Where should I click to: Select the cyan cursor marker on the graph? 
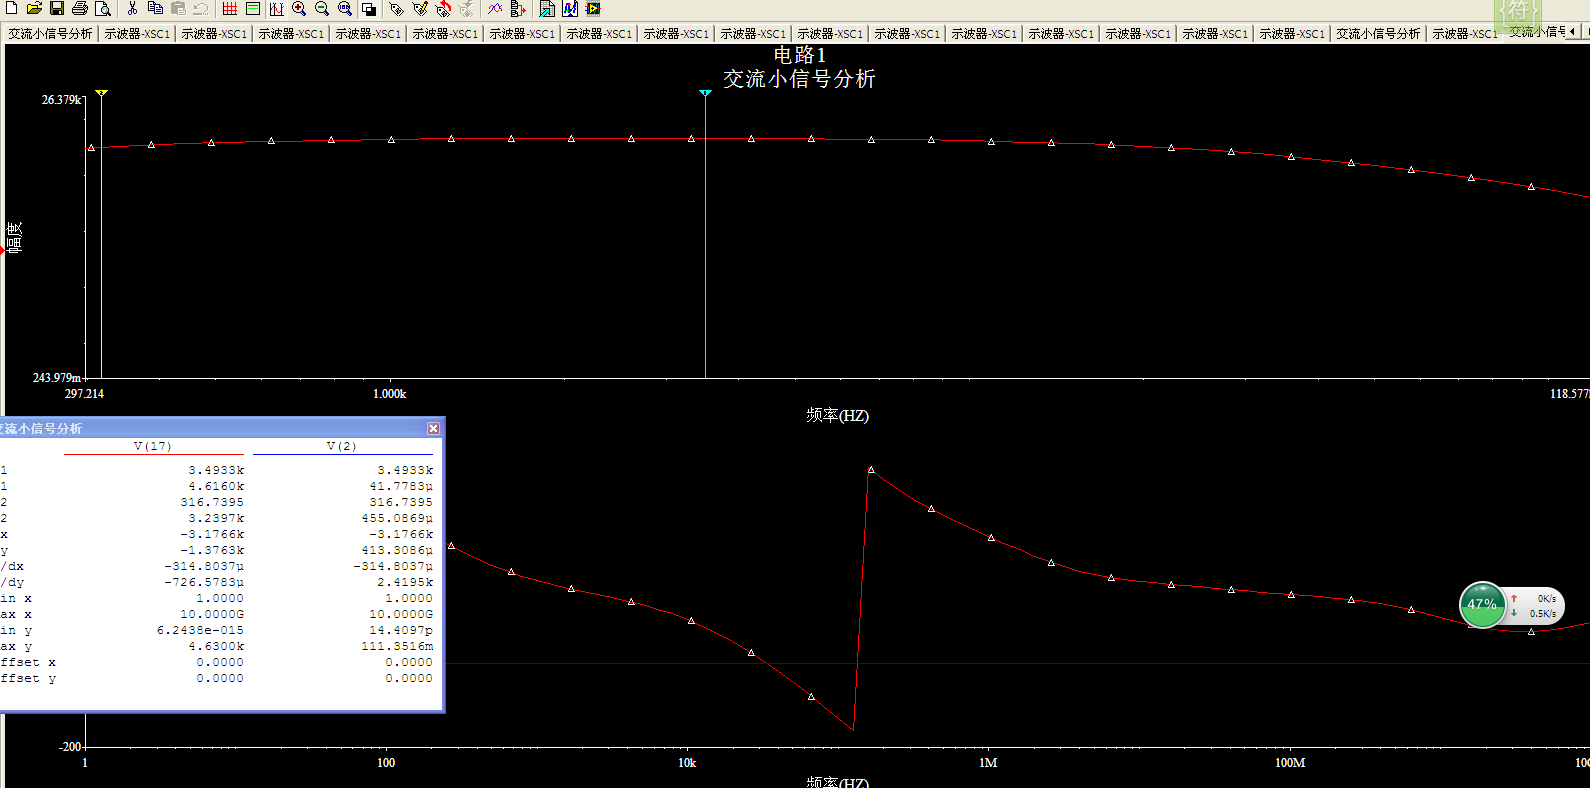click(705, 93)
